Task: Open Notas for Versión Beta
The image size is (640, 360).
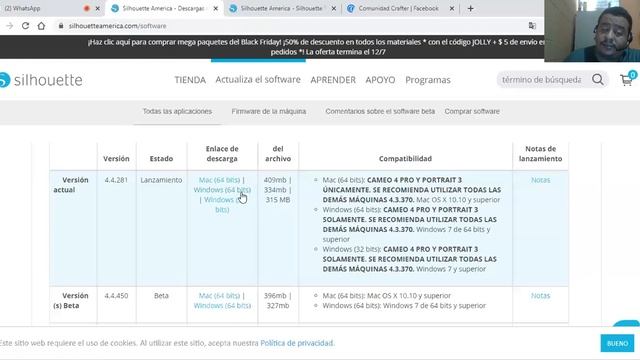Action: point(540,296)
